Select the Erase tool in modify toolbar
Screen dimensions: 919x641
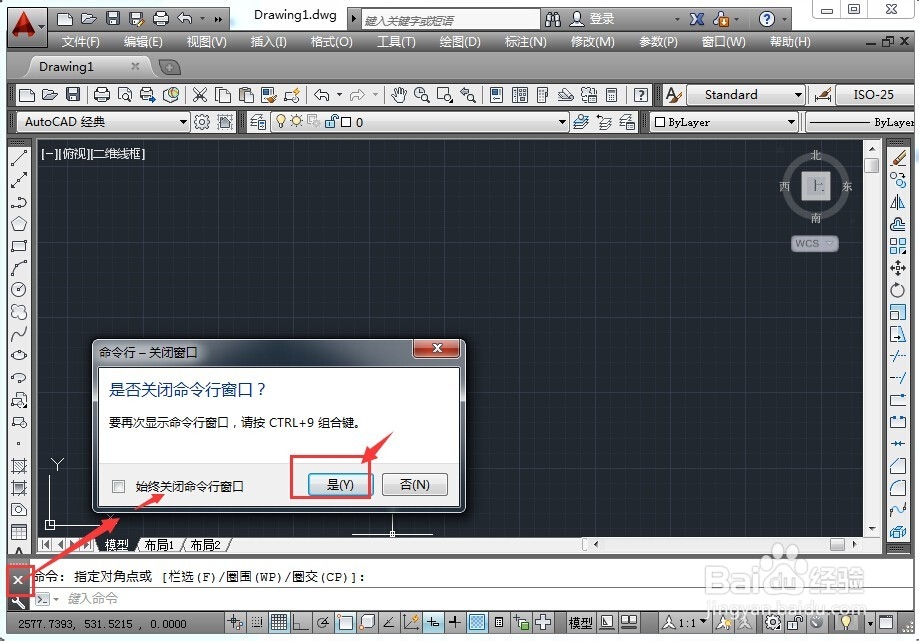click(x=898, y=158)
